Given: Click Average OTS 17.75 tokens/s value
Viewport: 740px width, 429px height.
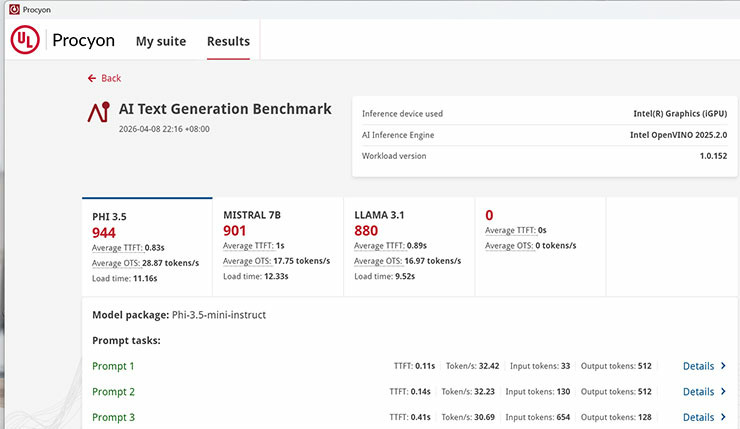Looking at the screenshot, I should pos(302,261).
